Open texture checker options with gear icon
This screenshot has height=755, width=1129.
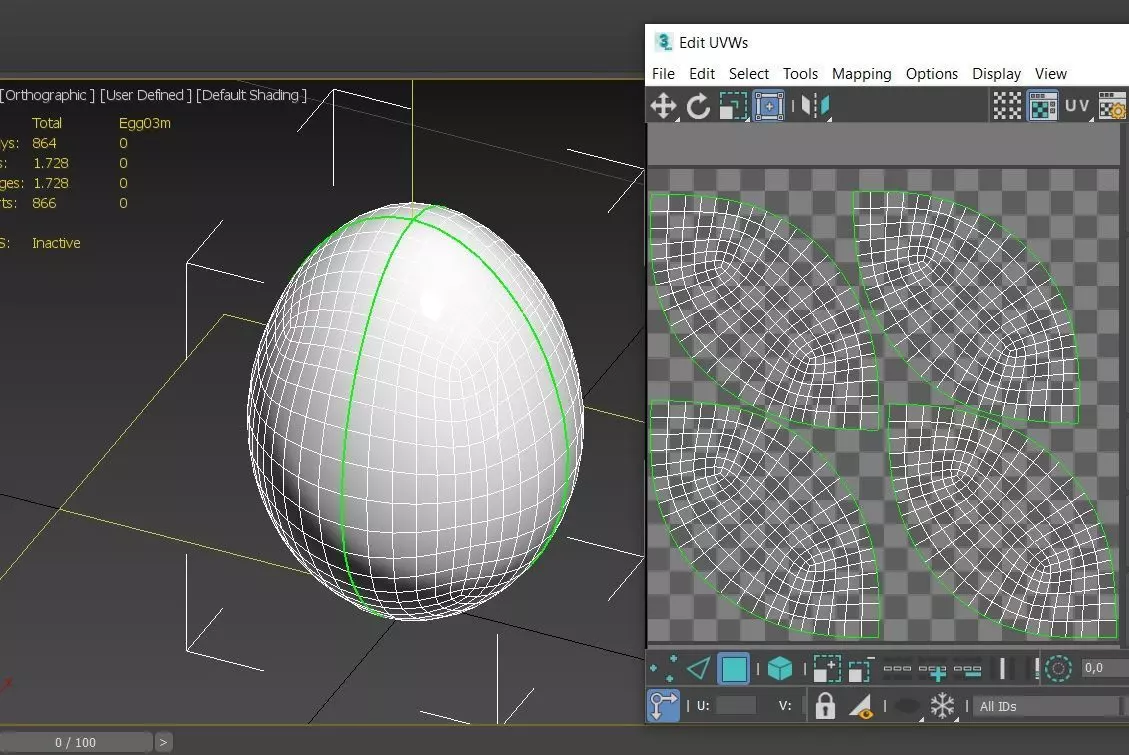1112,107
